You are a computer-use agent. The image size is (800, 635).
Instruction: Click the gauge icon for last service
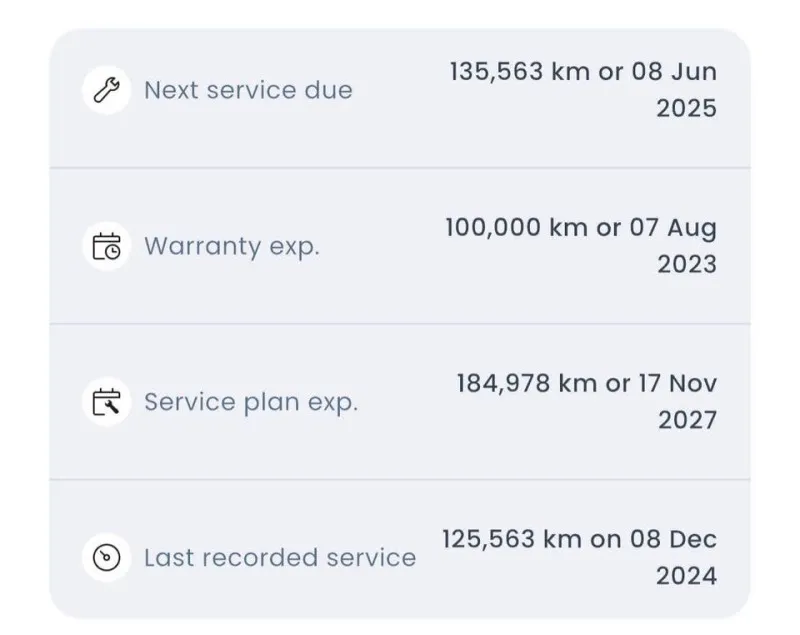[107, 557]
